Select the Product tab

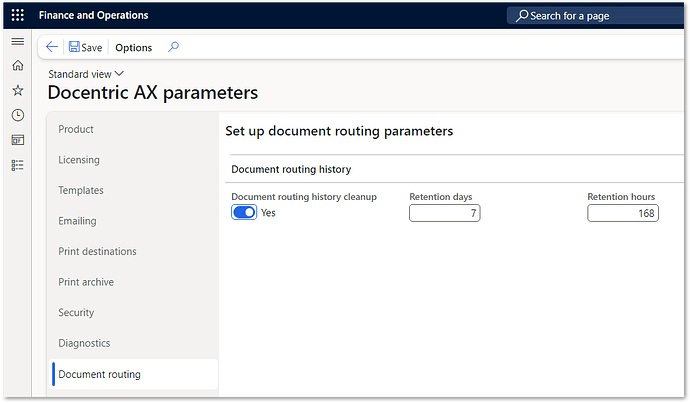[x=132, y=129]
